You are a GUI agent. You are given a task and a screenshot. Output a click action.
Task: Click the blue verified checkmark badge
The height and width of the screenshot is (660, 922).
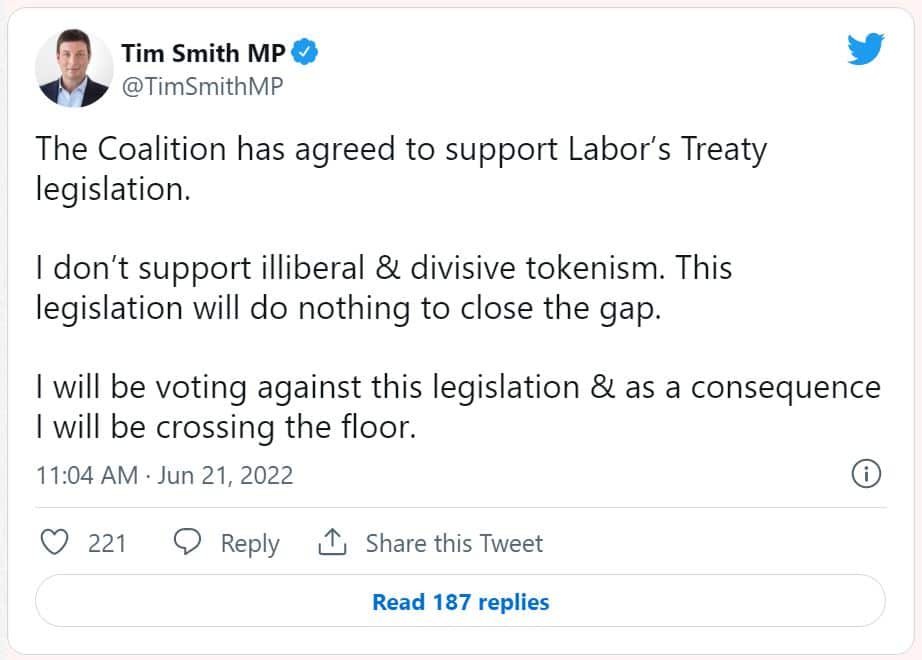[303, 49]
